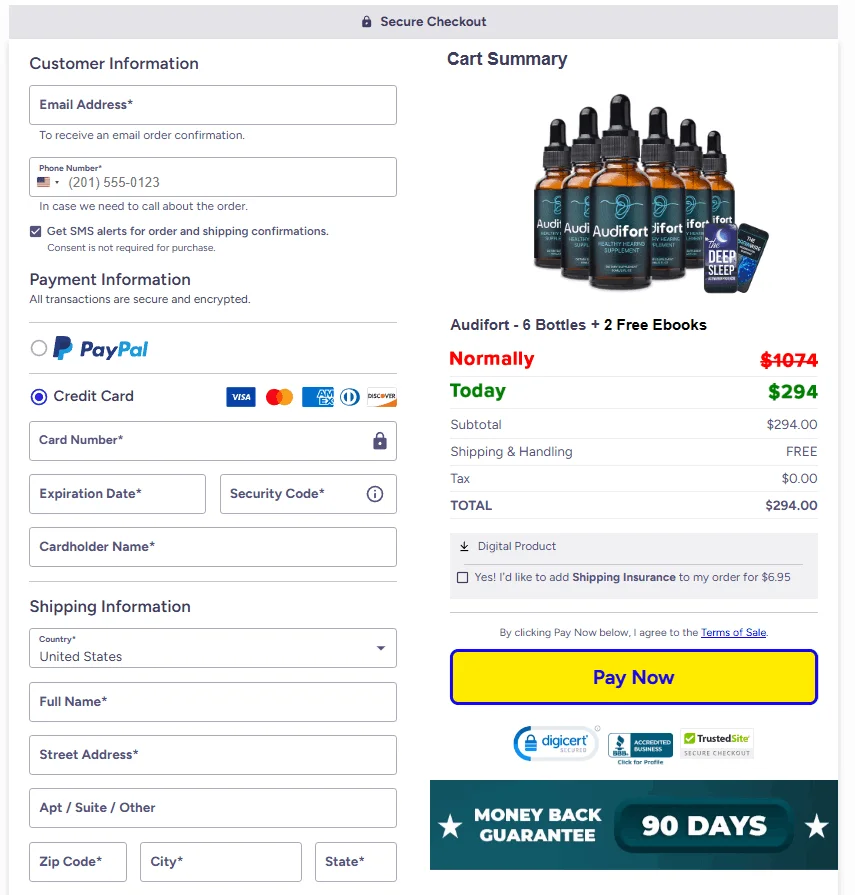Click the Pay Now button
855x895 pixels.
tap(633, 677)
